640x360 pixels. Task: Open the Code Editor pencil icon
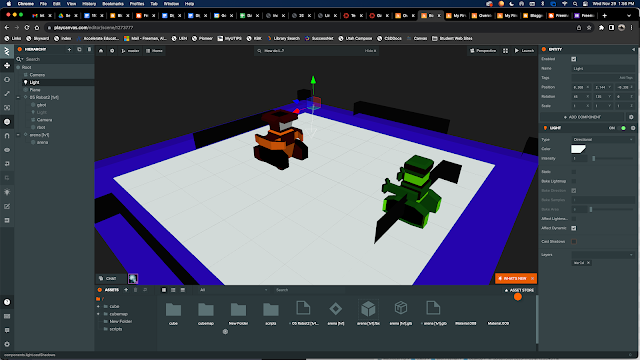click(x=7, y=206)
